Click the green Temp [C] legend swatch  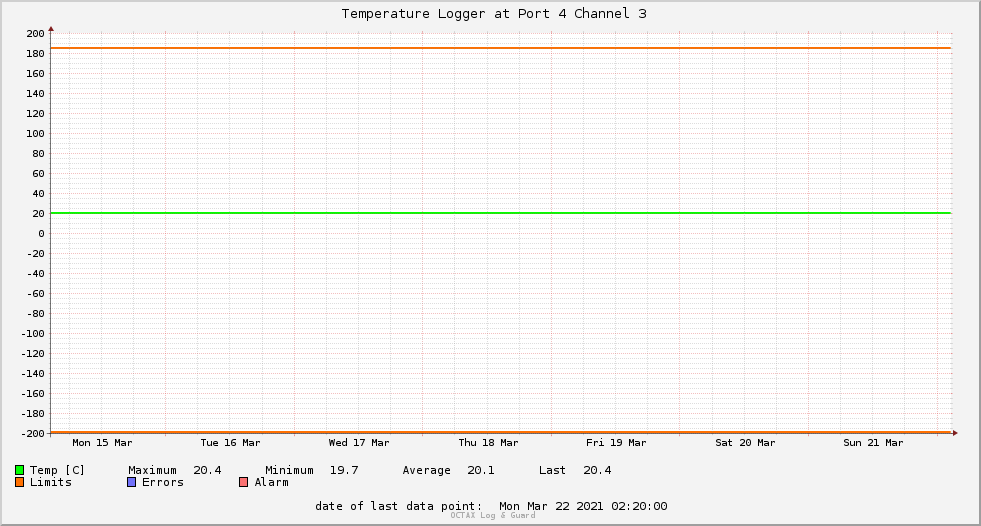click(x=19, y=470)
